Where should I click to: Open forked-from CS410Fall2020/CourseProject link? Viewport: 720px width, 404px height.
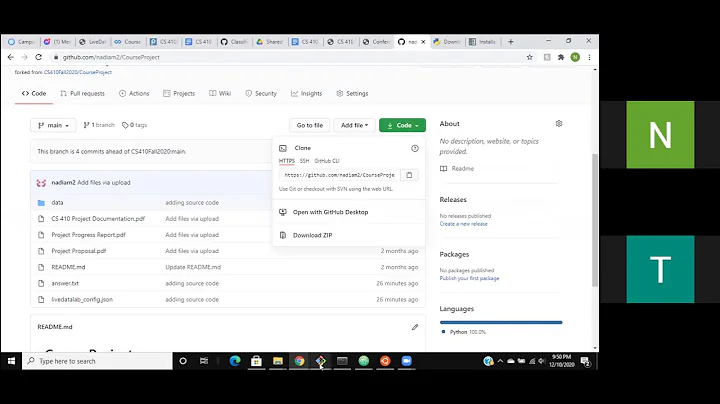pyautogui.click(x=78, y=72)
